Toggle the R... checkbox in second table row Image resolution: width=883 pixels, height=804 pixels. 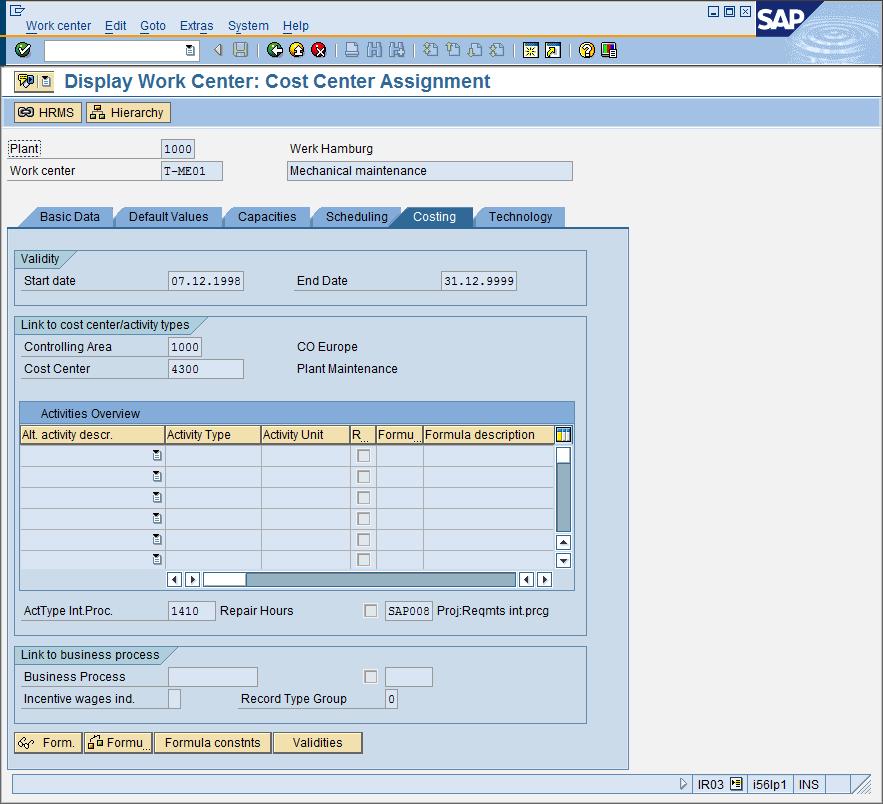[x=364, y=477]
